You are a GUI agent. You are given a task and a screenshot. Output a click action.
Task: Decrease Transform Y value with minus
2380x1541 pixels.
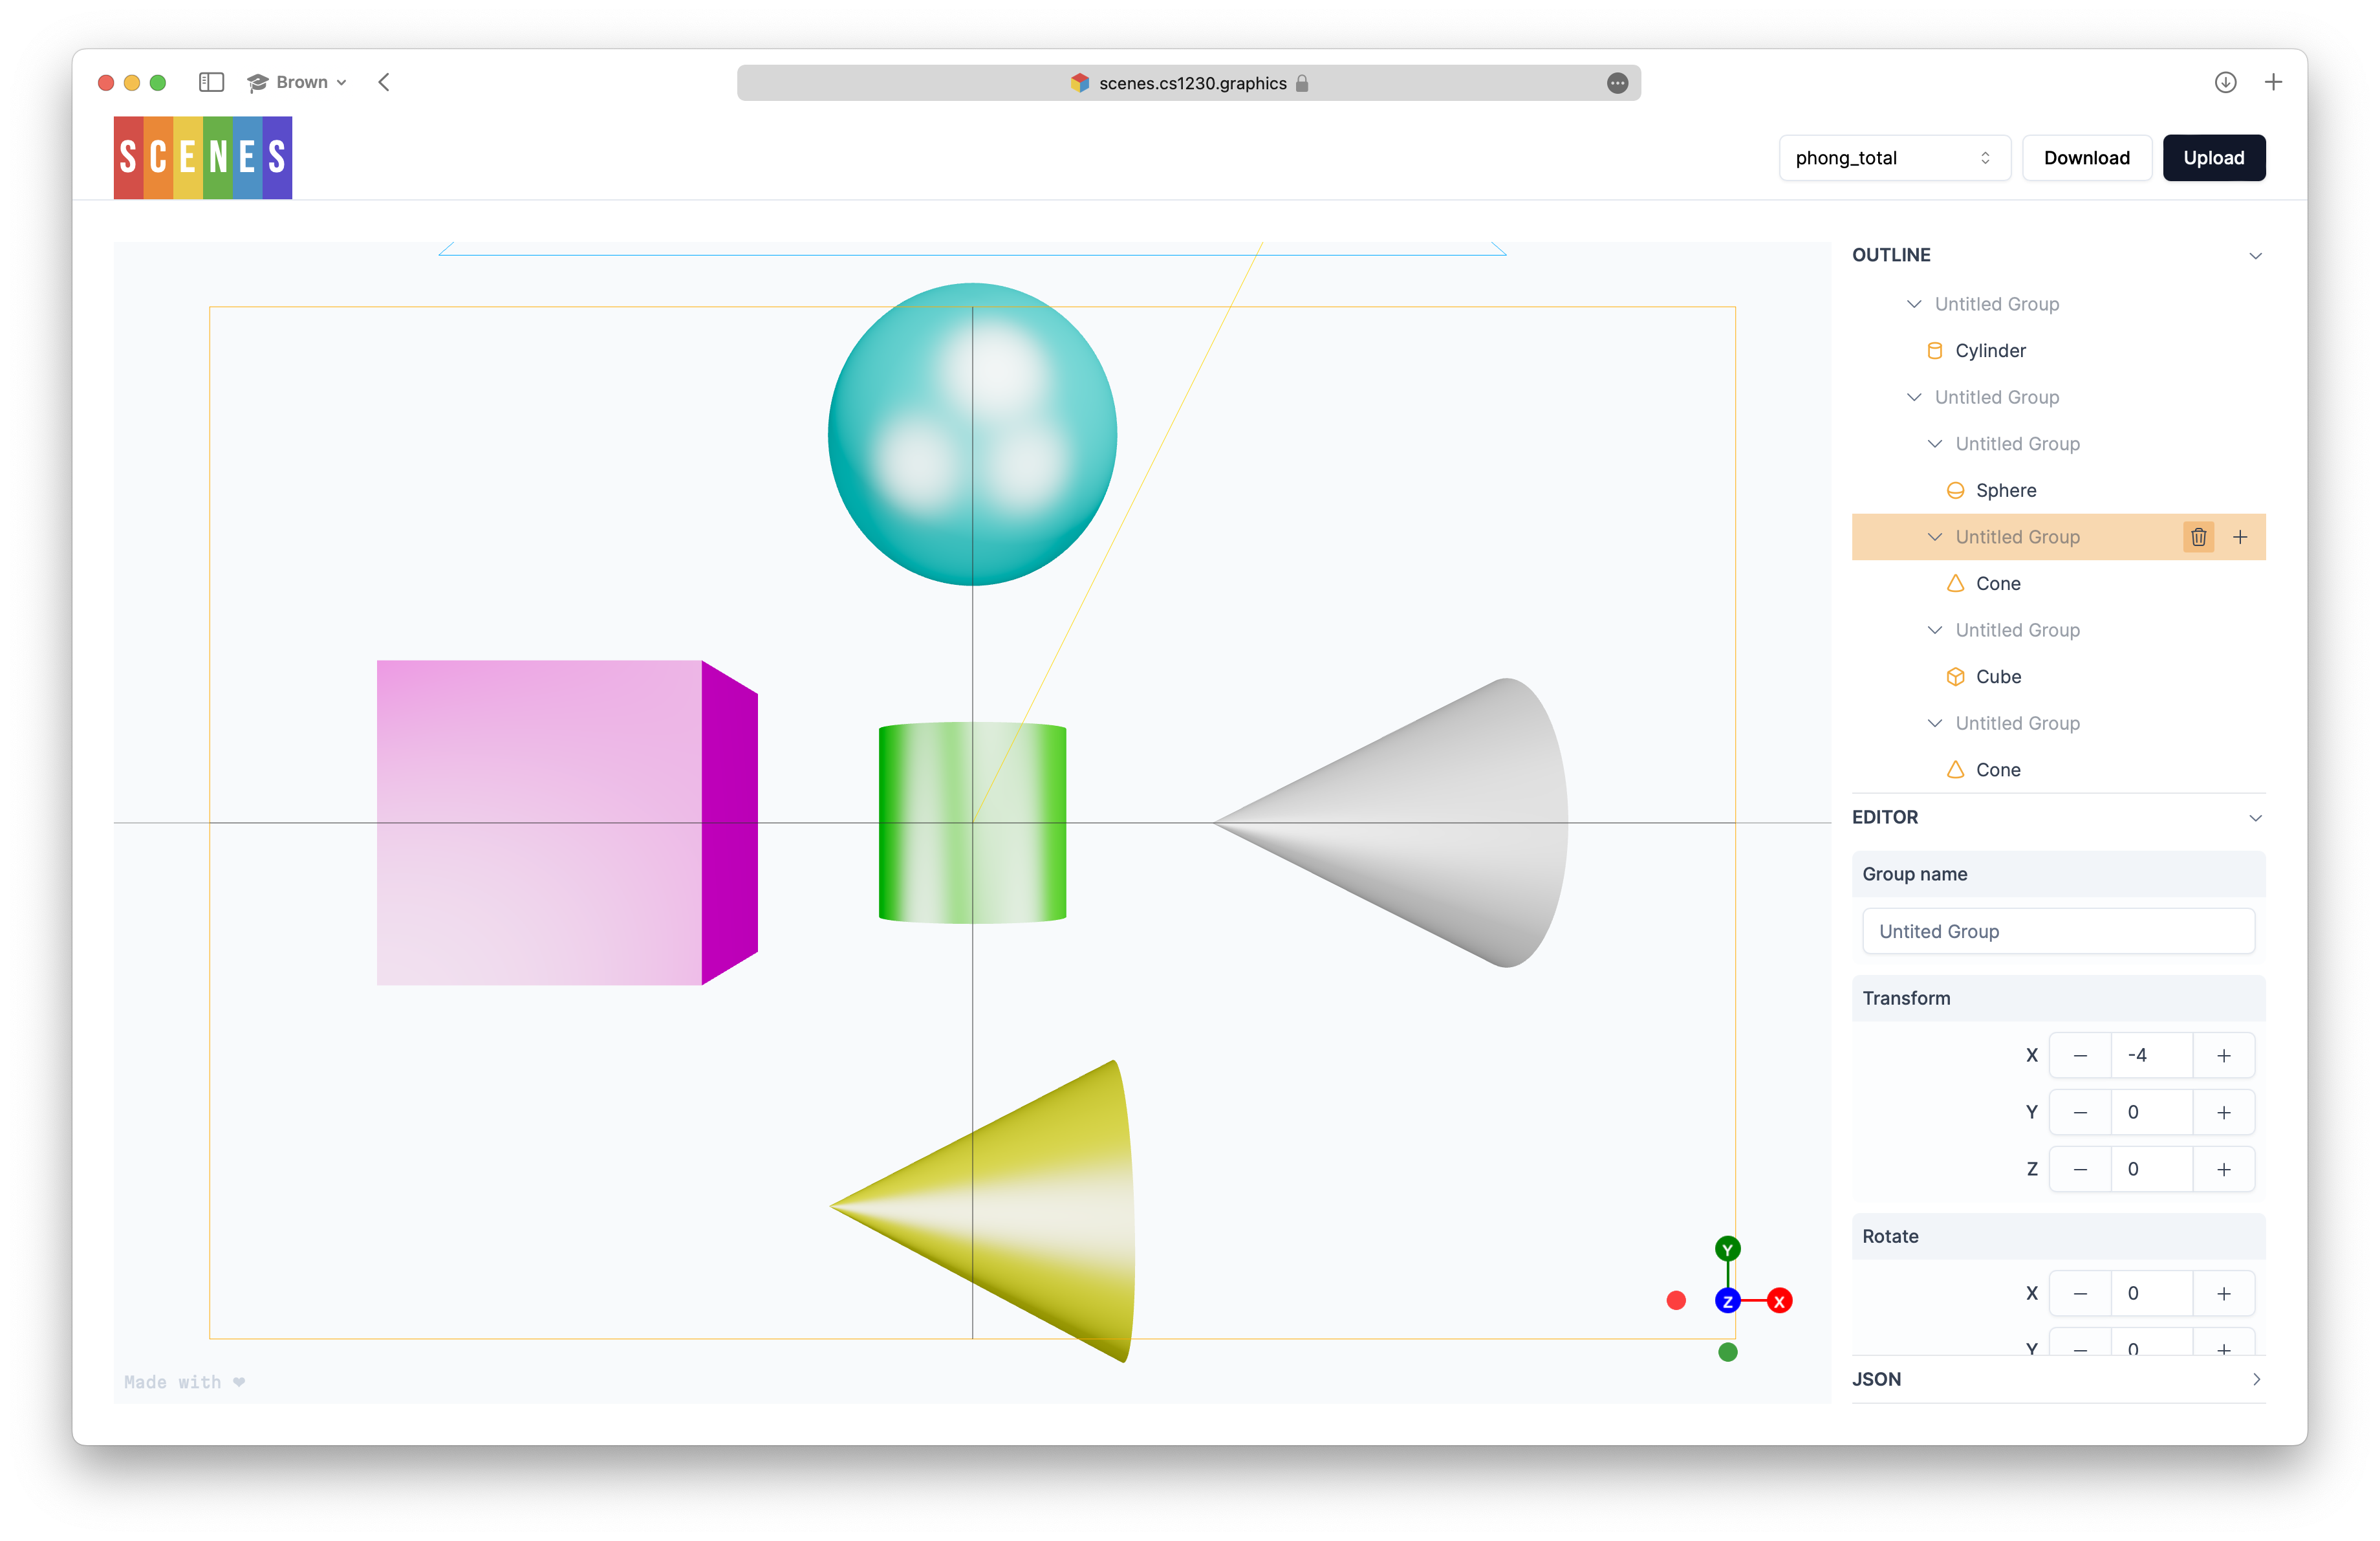[2080, 1112]
